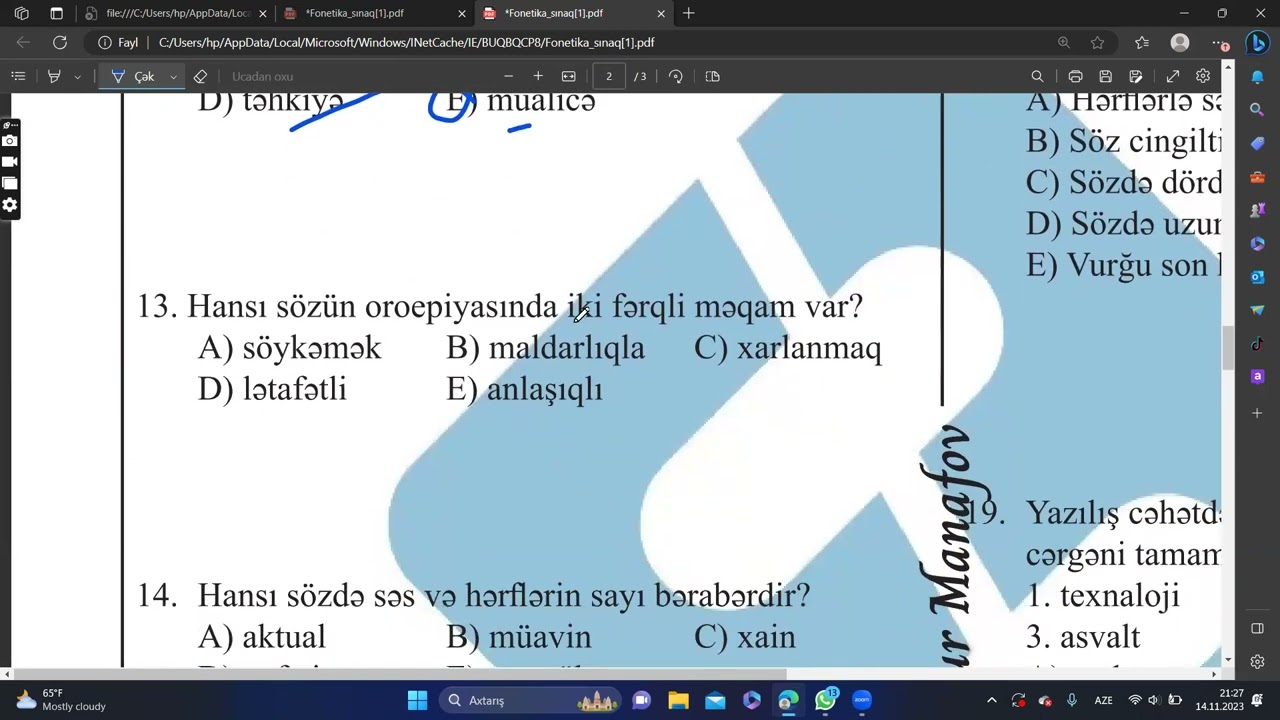Open the screen recorder camera capture icon
Screen dimensions: 1280x720
(x=10, y=141)
